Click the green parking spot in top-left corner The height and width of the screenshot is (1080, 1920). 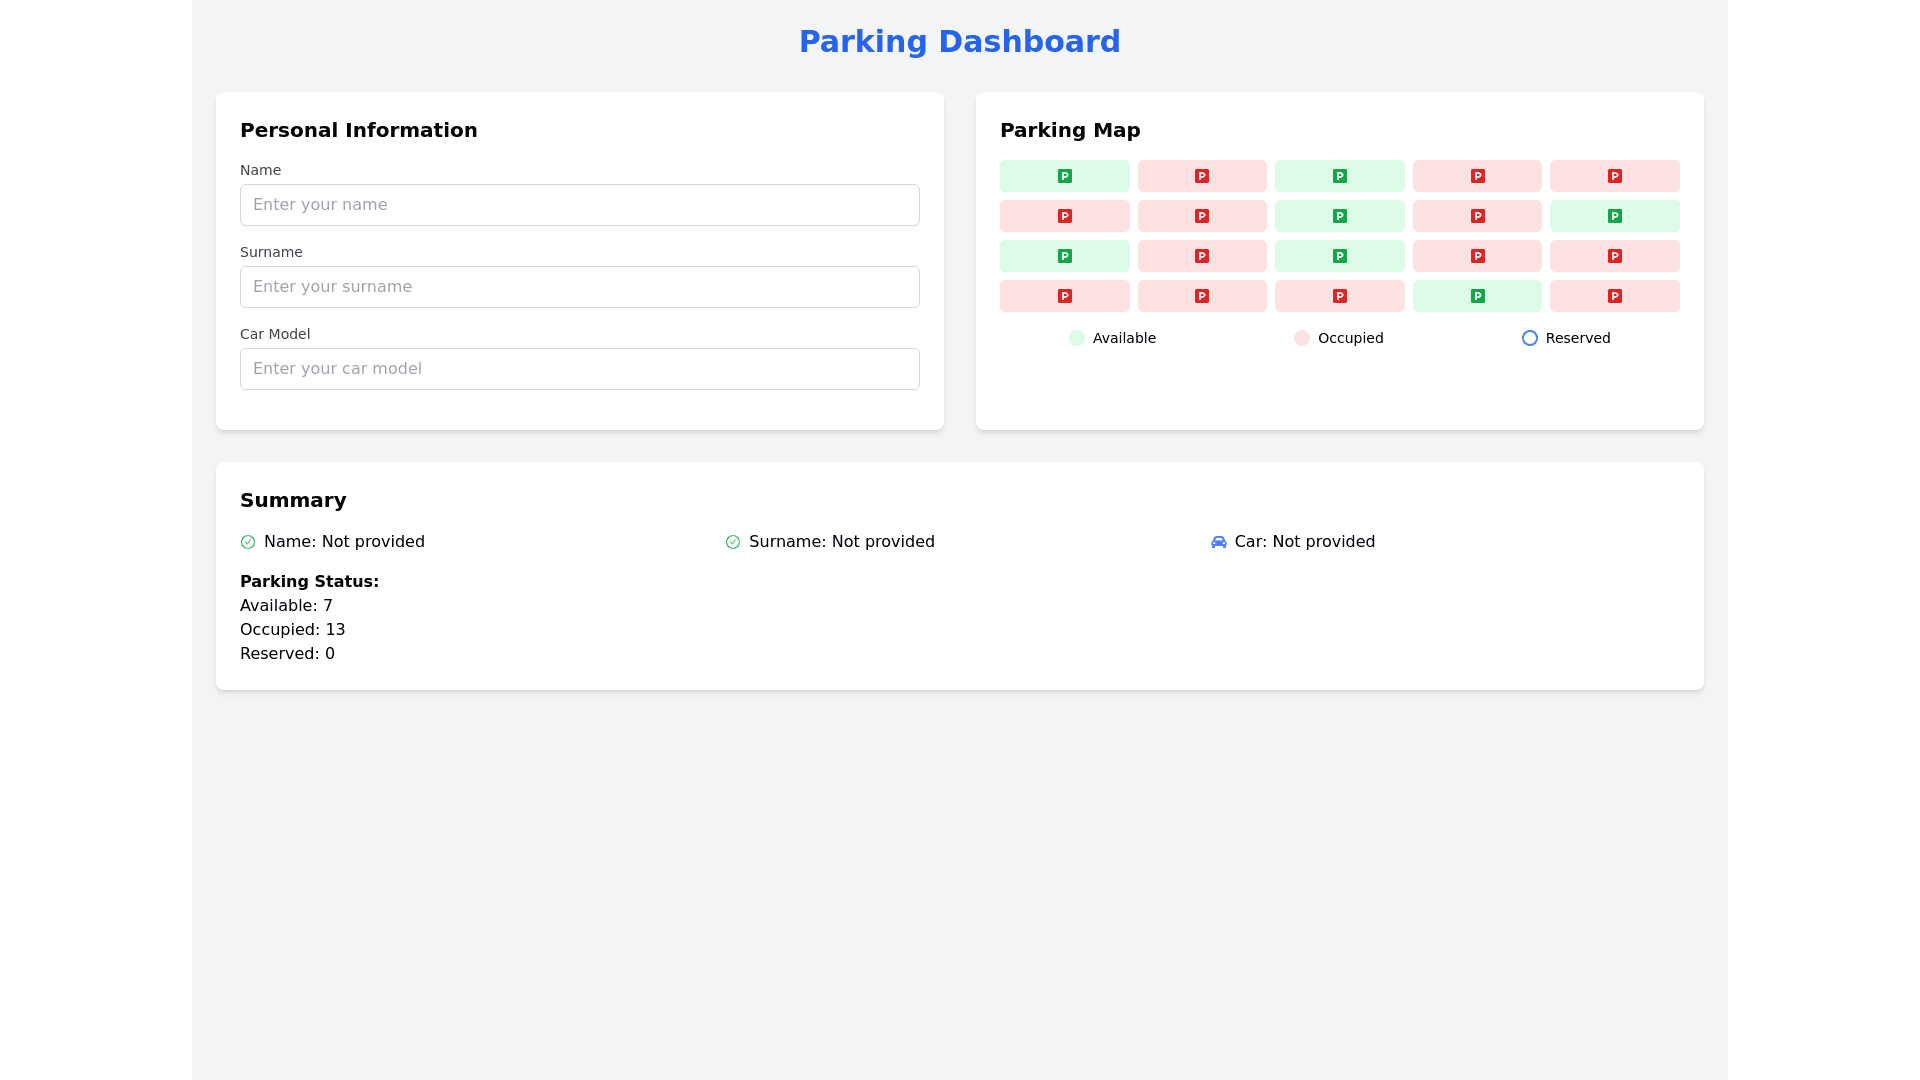click(1064, 176)
